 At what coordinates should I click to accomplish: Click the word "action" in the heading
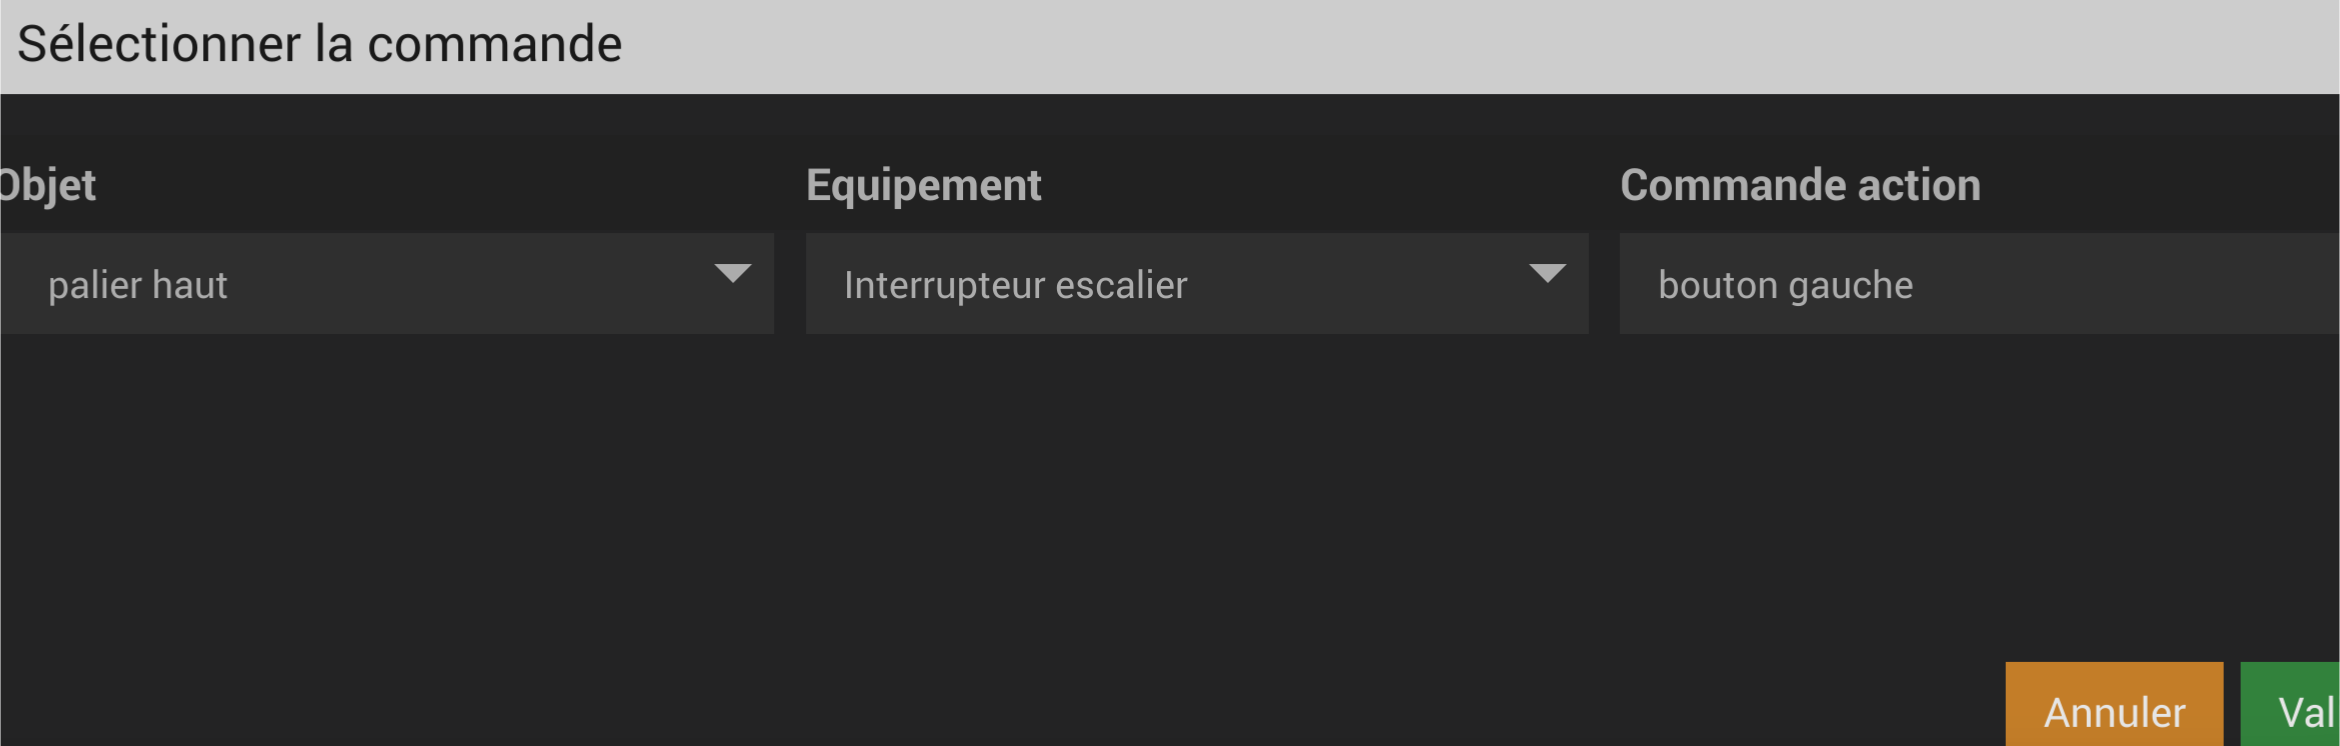[1918, 186]
